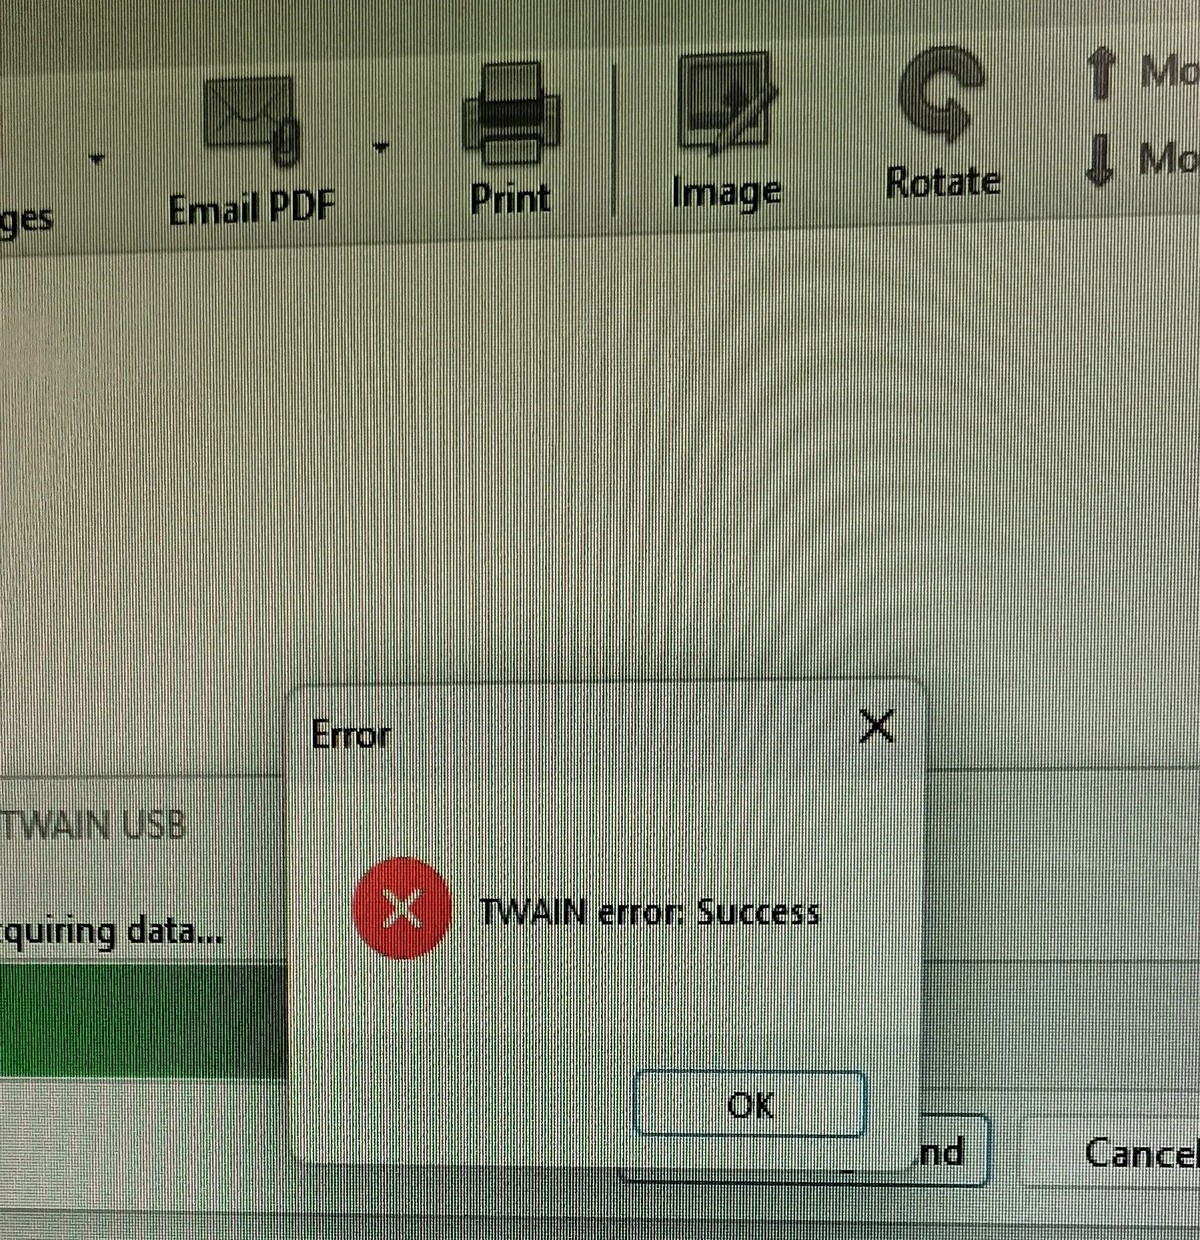Click the Move up arrow icon
Image resolution: width=1200 pixels, height=1240 pixels.
point(1101,74)
